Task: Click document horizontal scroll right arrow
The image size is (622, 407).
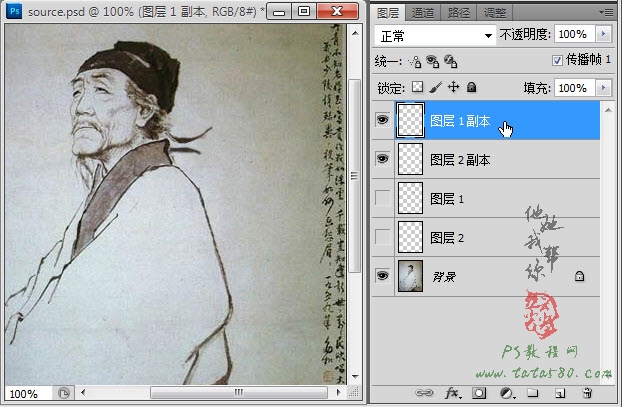Action: pos(338,393)
